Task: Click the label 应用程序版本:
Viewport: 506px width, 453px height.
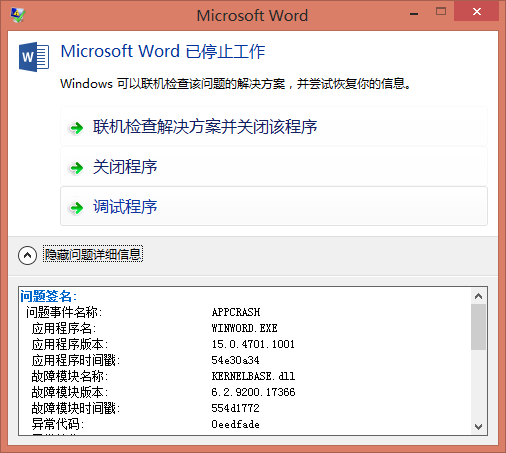Action: pyautogui.click(x=70, y=344)
